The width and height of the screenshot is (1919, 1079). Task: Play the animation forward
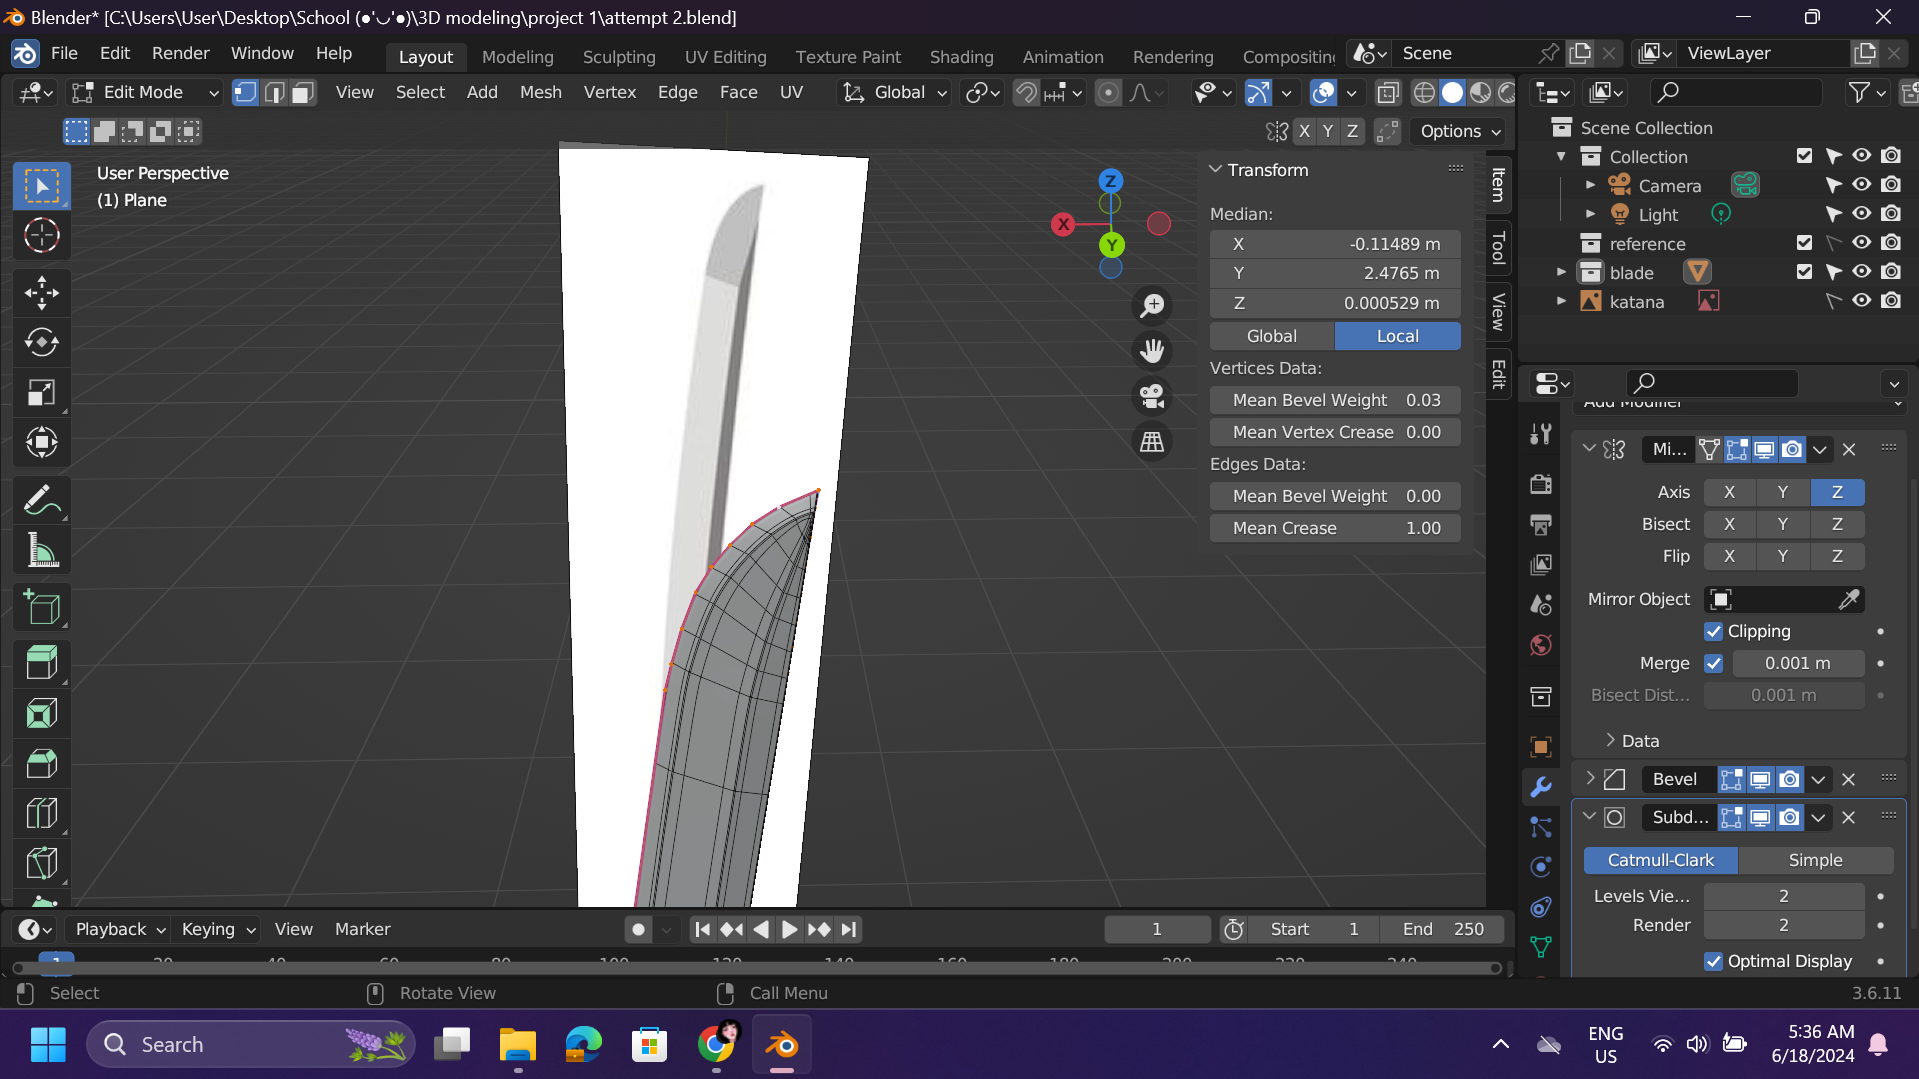(x=789, y=929)
